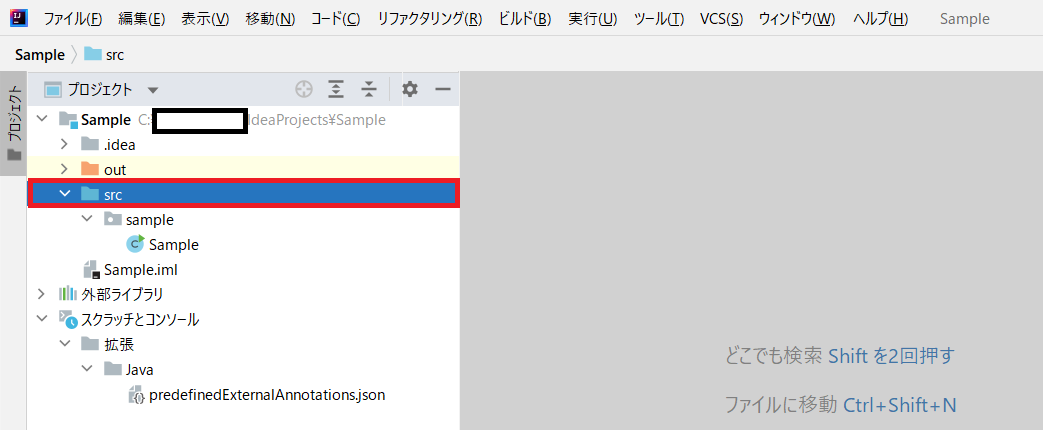Expand the .idea folder

[x=65, y=144]
